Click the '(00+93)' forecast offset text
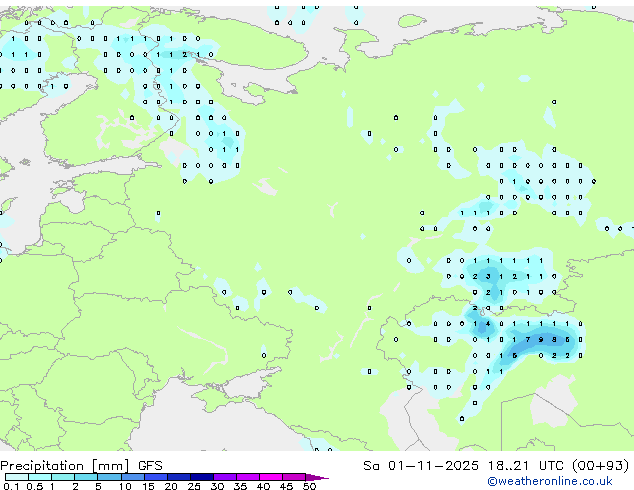Viewport: 634px width, 490px height. point(601,466)
